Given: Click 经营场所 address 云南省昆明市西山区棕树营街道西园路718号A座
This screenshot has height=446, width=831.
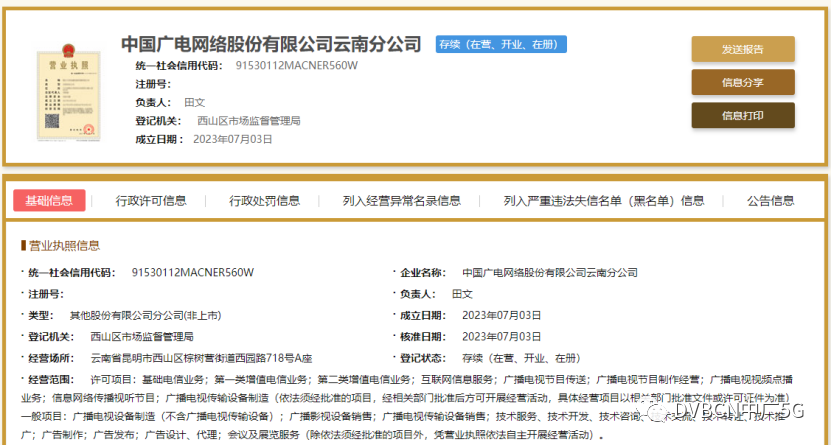Looking at the screenshot, I should 201,359.
